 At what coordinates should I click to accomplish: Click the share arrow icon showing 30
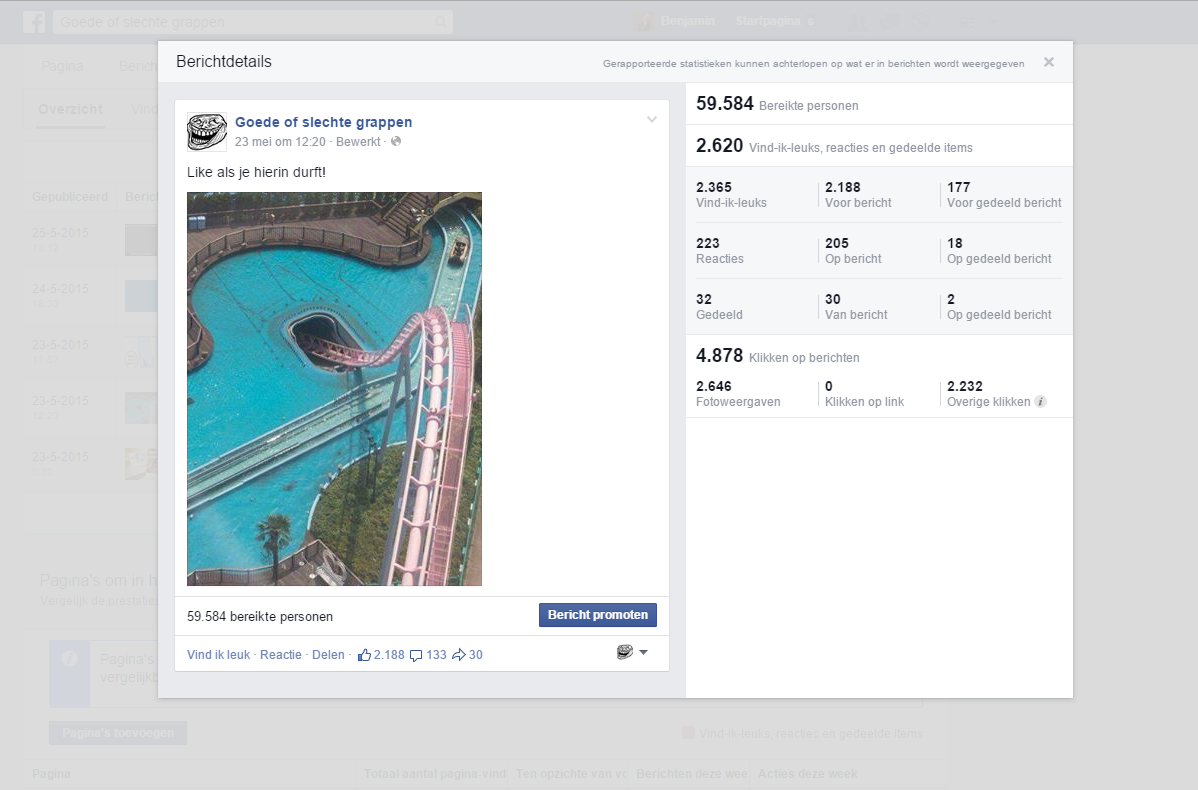458,655
